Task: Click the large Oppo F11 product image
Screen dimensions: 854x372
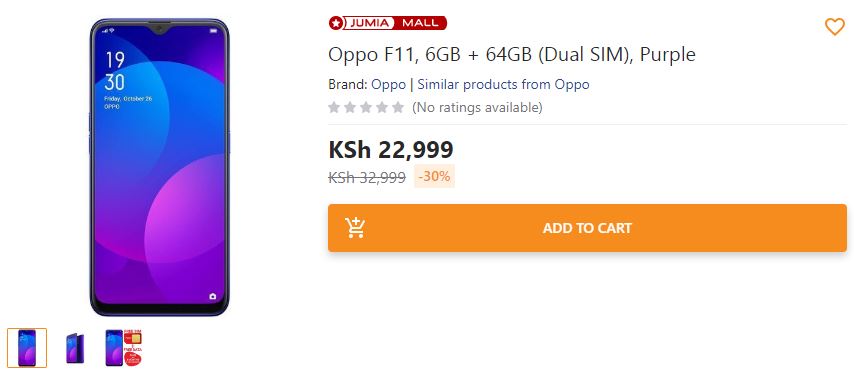Action: click(x=160, y=167)
